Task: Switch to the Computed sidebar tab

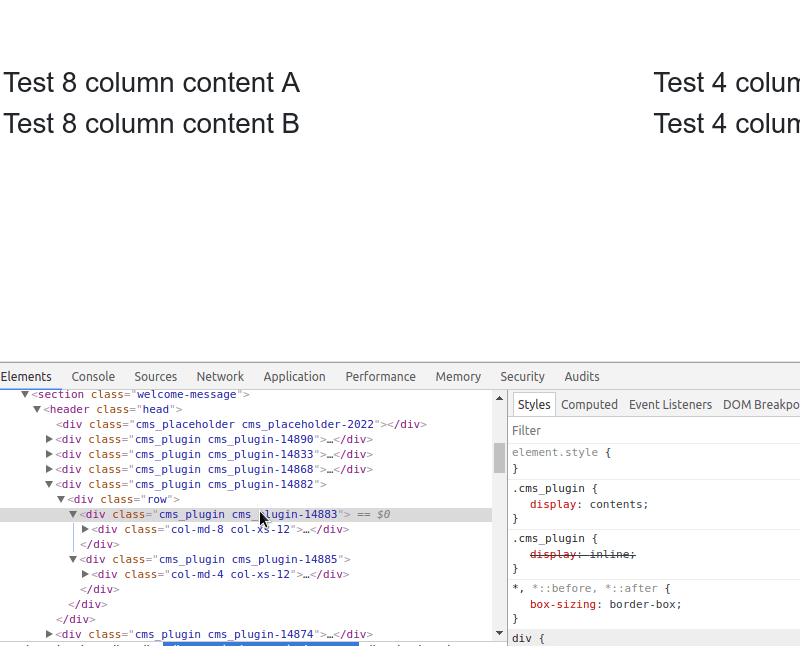Action: 589,405
